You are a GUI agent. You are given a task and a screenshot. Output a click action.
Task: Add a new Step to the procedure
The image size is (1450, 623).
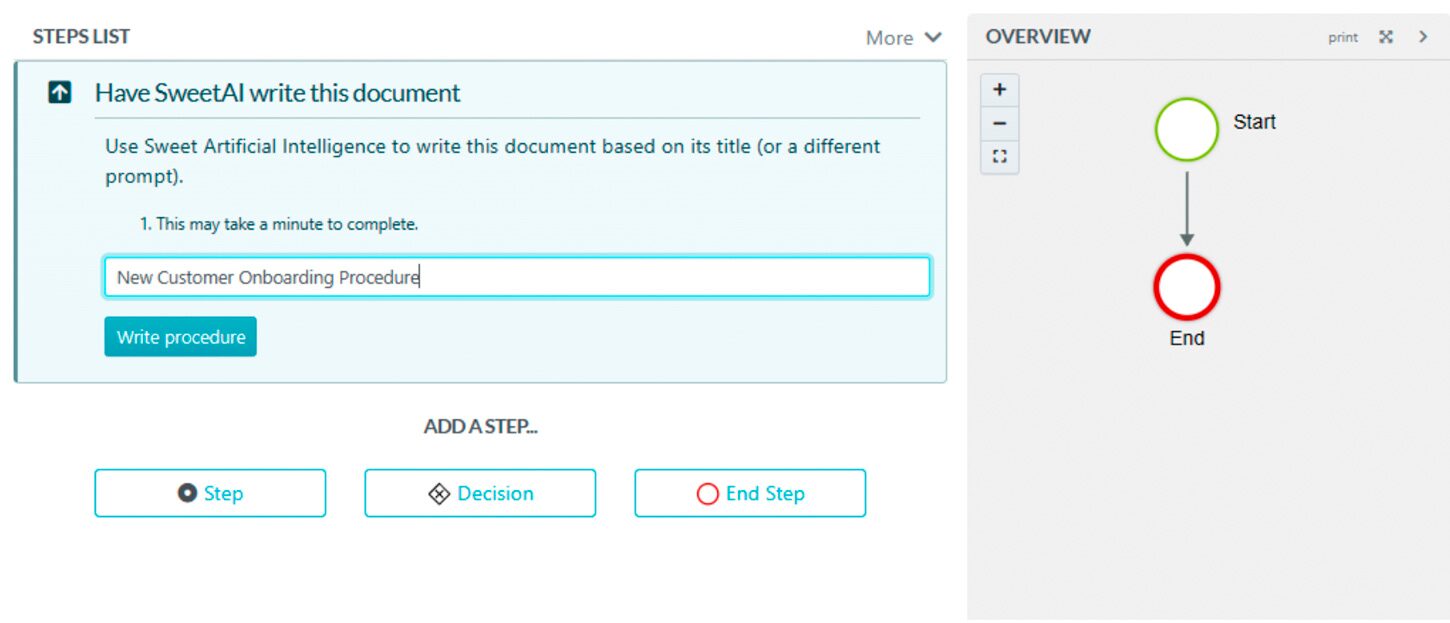210,493
